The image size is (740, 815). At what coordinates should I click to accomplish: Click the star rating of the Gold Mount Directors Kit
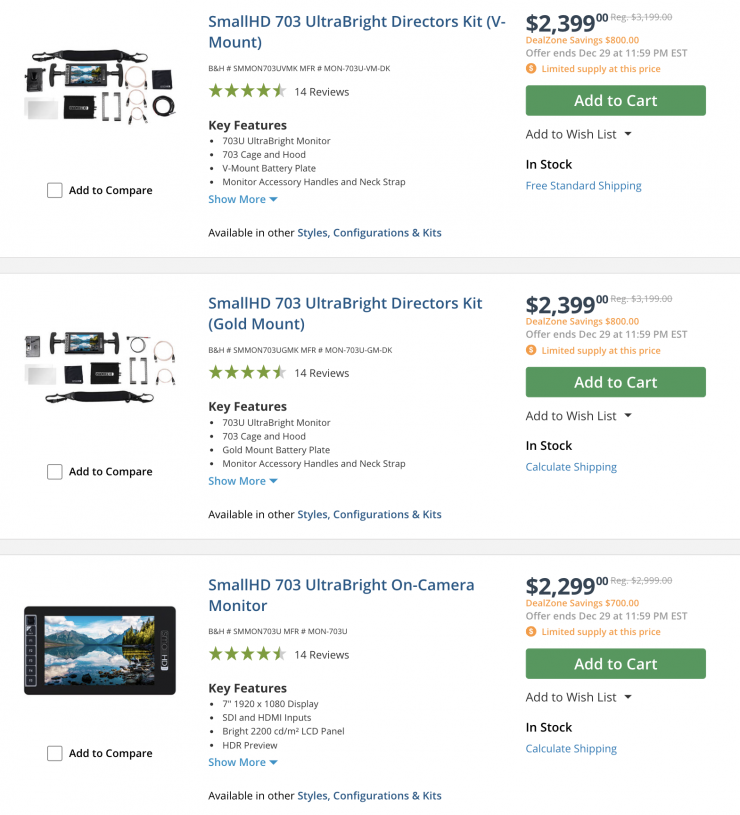[x=247, y=373]
